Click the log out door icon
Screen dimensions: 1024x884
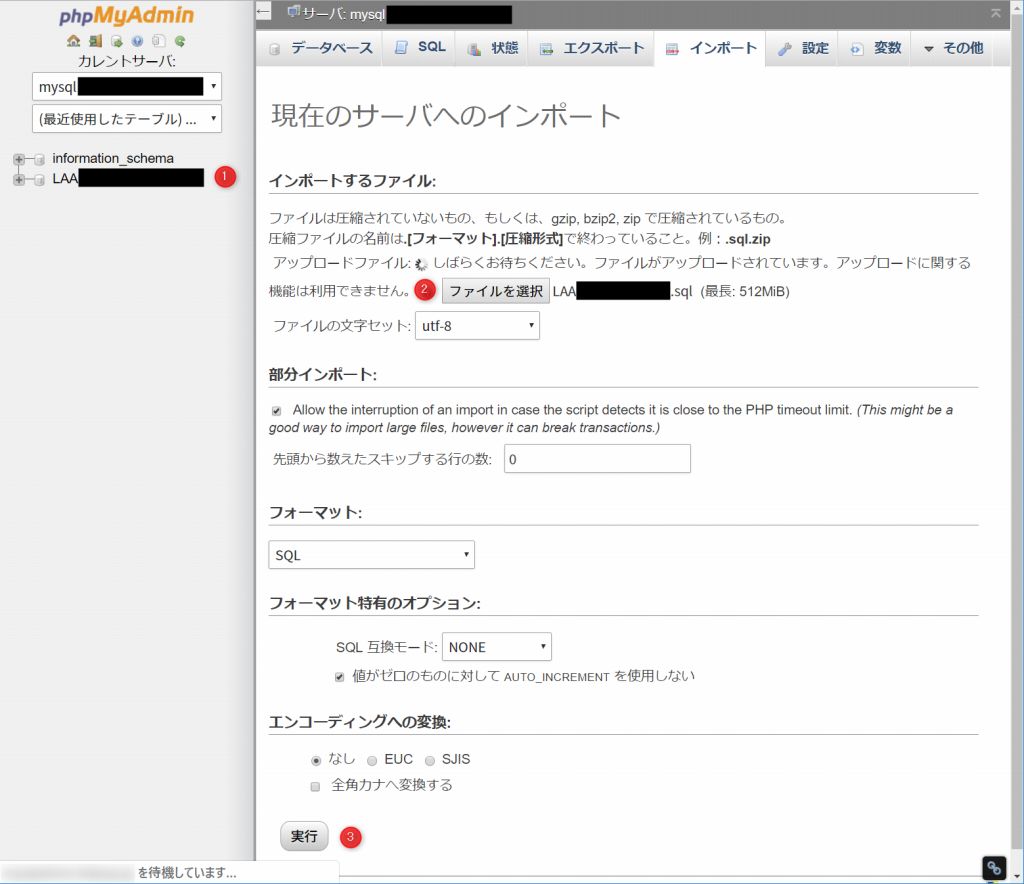[95, 41]
